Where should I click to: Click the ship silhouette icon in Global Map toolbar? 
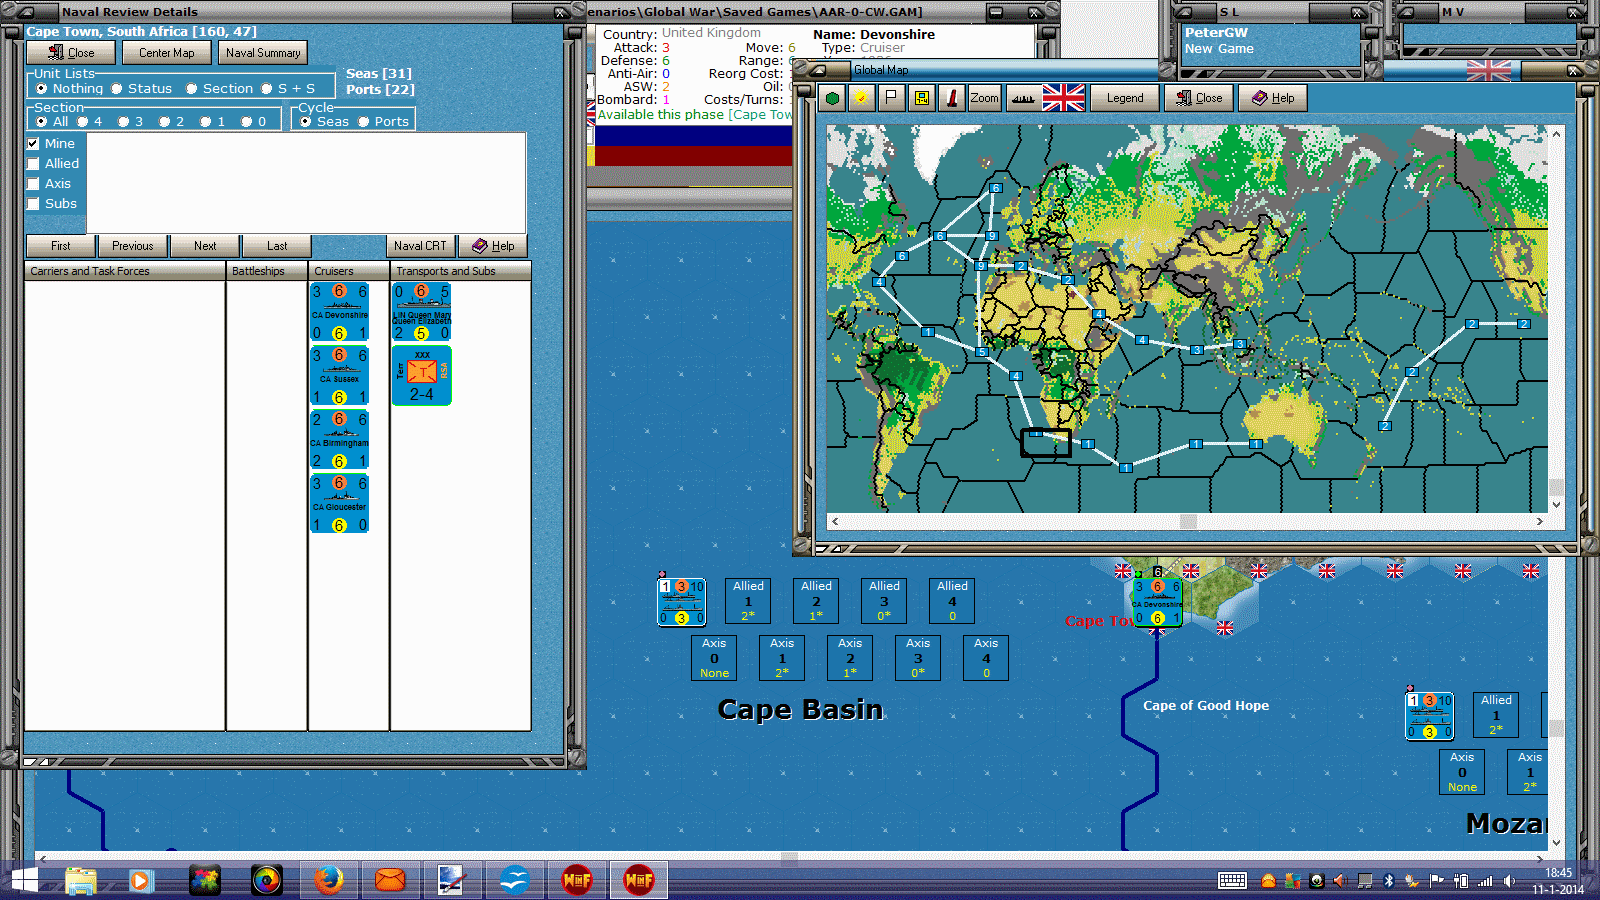pos(1022,98)
